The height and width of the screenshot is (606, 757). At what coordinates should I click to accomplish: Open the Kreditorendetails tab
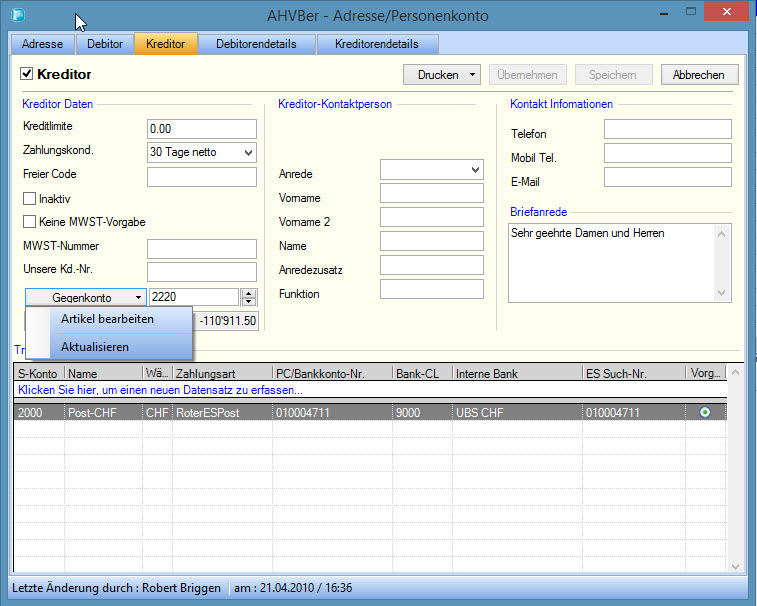376,44
